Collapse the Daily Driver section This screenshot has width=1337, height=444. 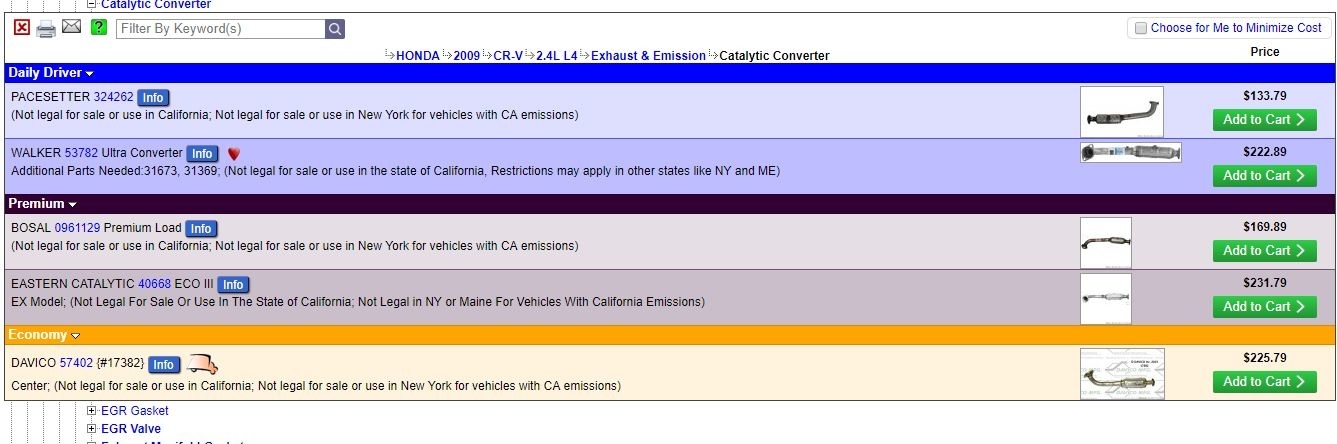tap(89, 73)
